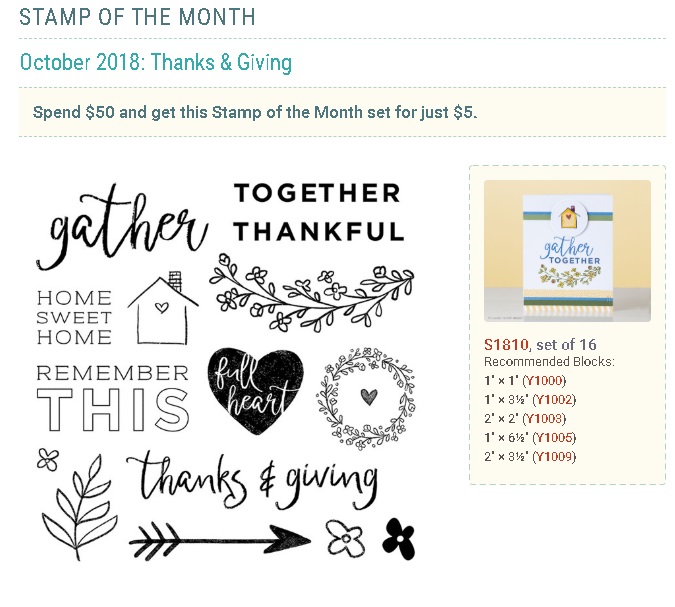675x607 pixels.
Task: Click the Spend $50 promotion banner
Action: point(342,112)
